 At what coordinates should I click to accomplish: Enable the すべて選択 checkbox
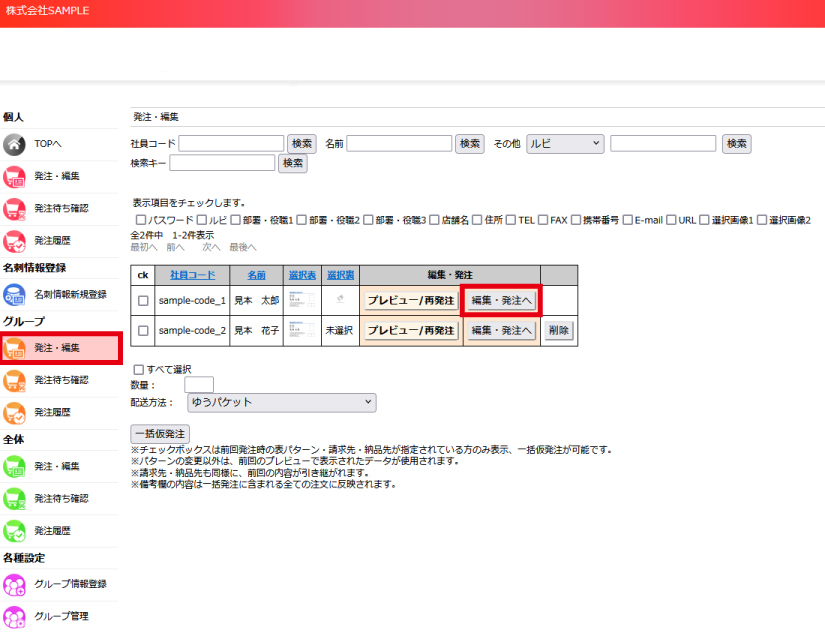tap(138, 369)
